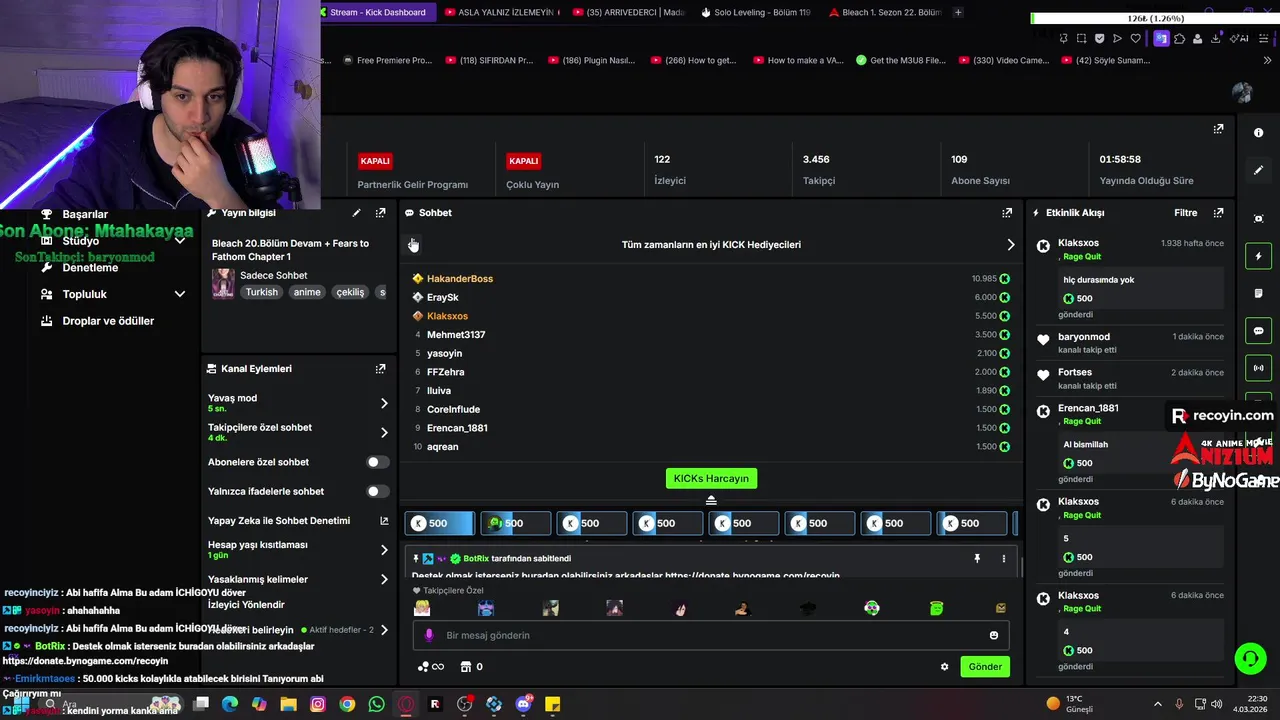Expand Yasaklanmış kelimeler settings
This screenshot has height=720, width=1280.
384,579
